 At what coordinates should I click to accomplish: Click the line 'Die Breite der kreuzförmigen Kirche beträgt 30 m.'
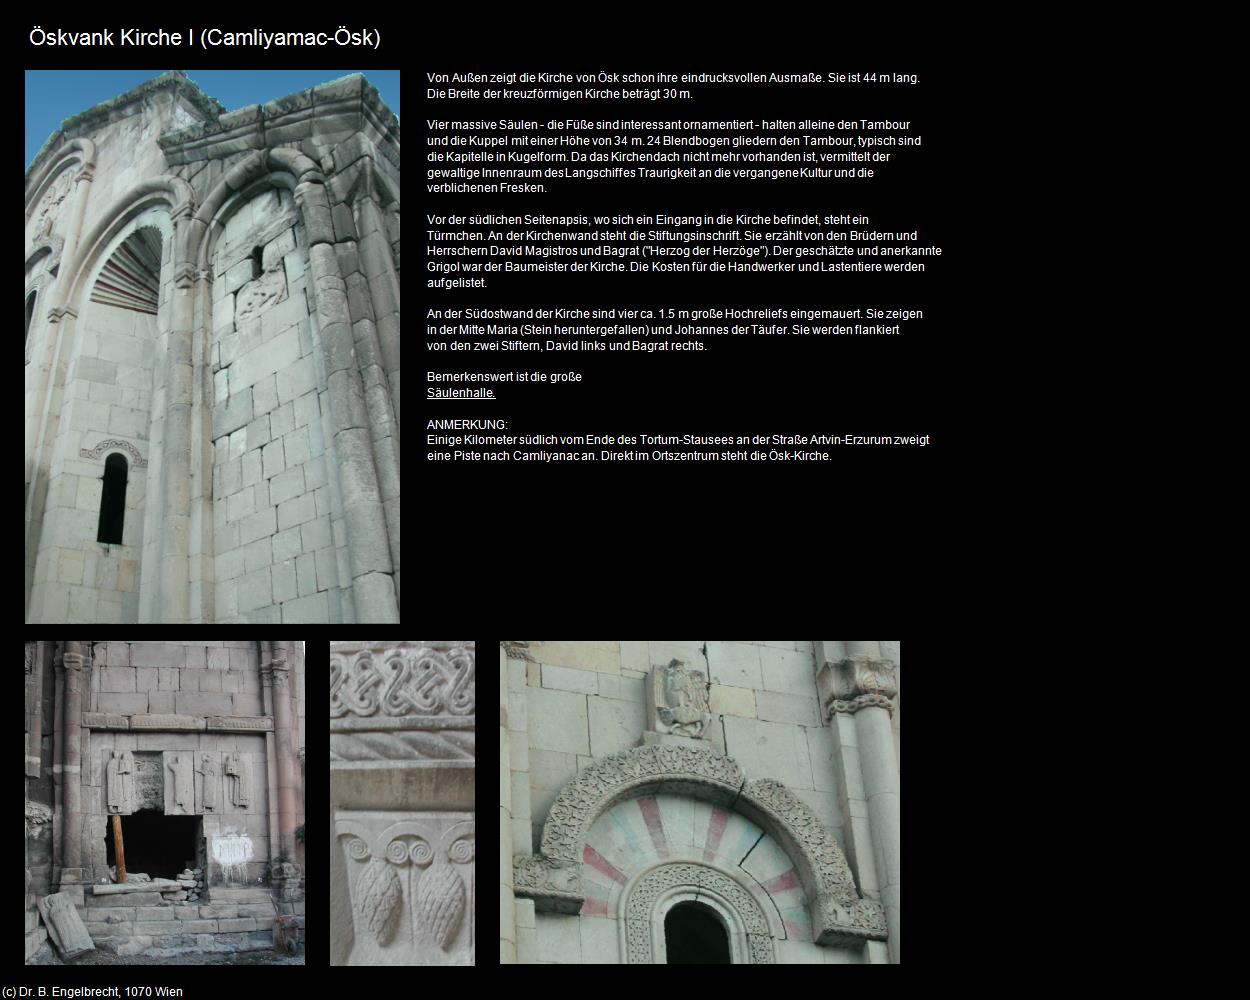coord(560,94)
